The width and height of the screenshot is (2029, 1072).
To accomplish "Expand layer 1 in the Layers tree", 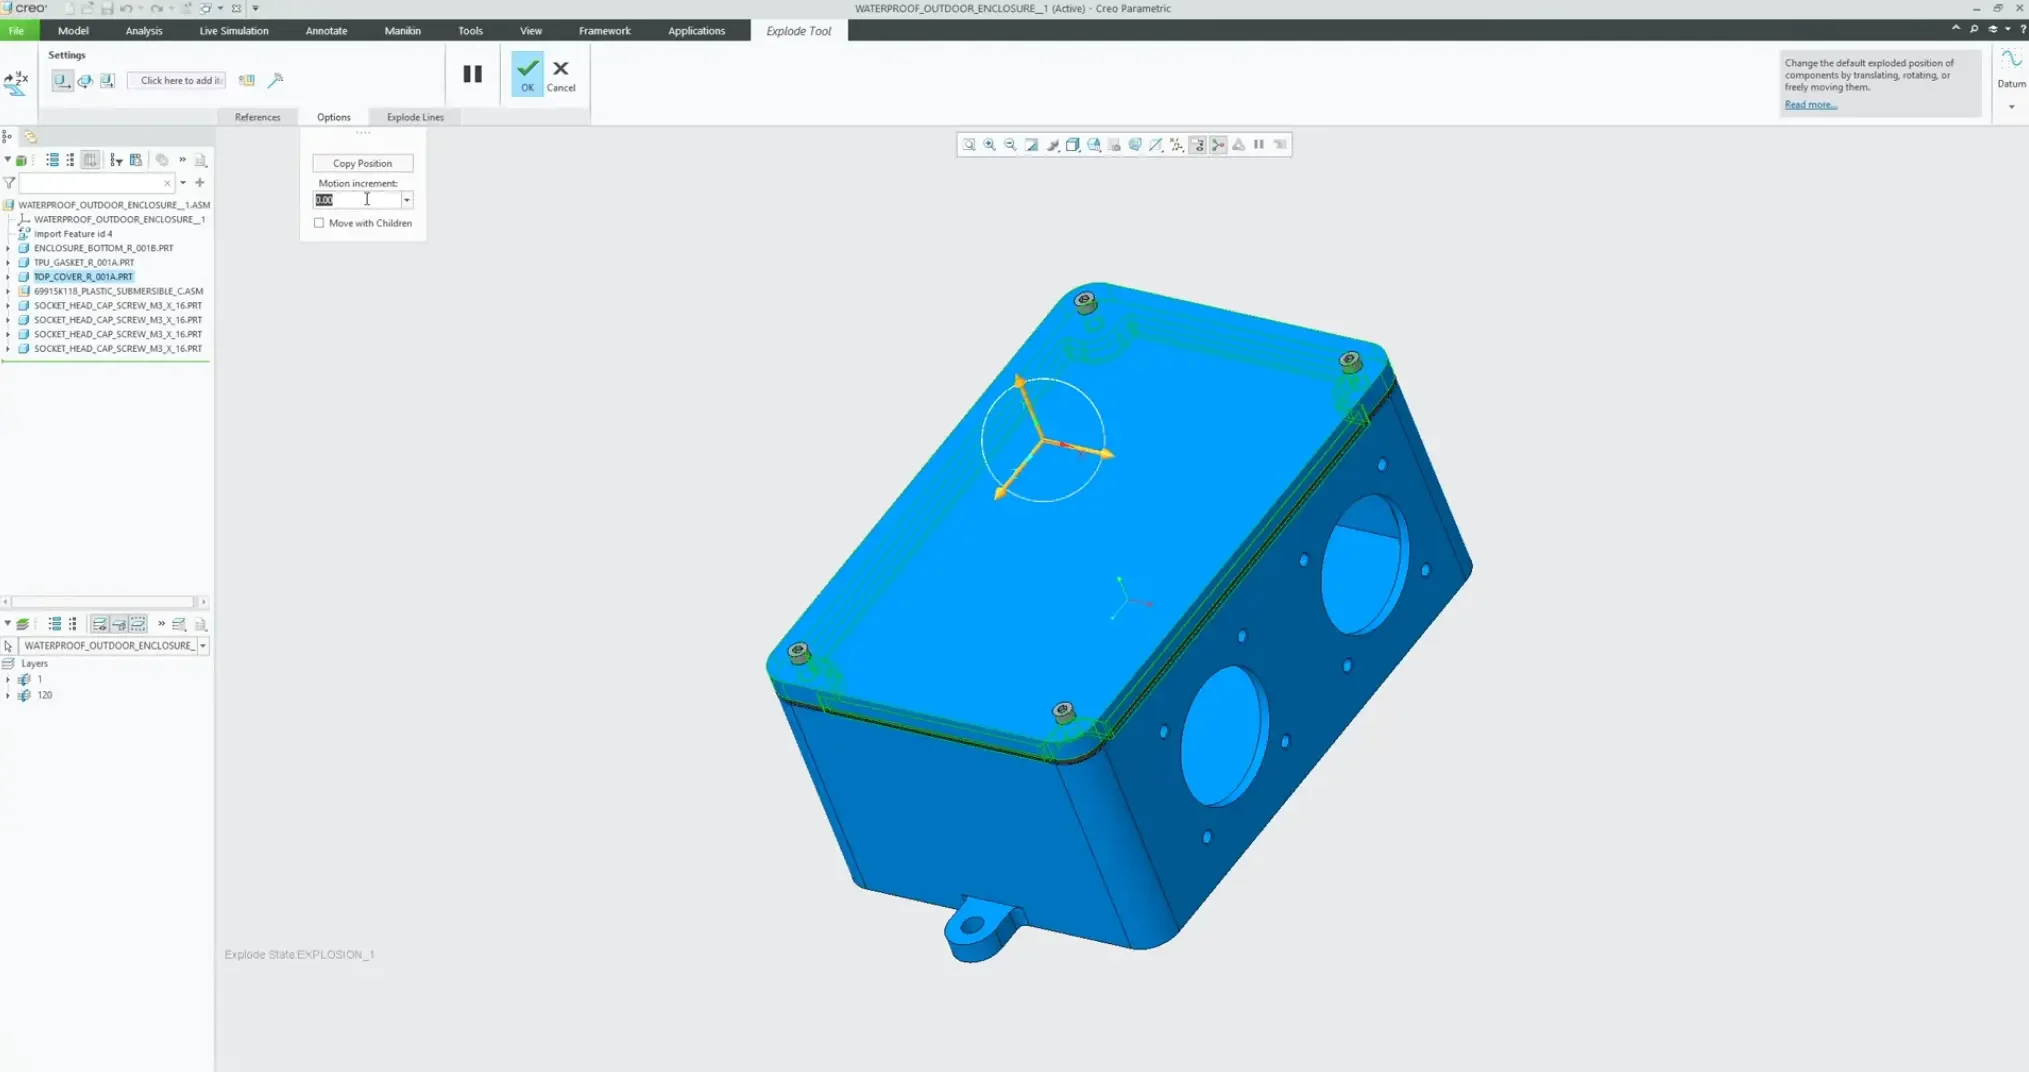I will (8, 679).
